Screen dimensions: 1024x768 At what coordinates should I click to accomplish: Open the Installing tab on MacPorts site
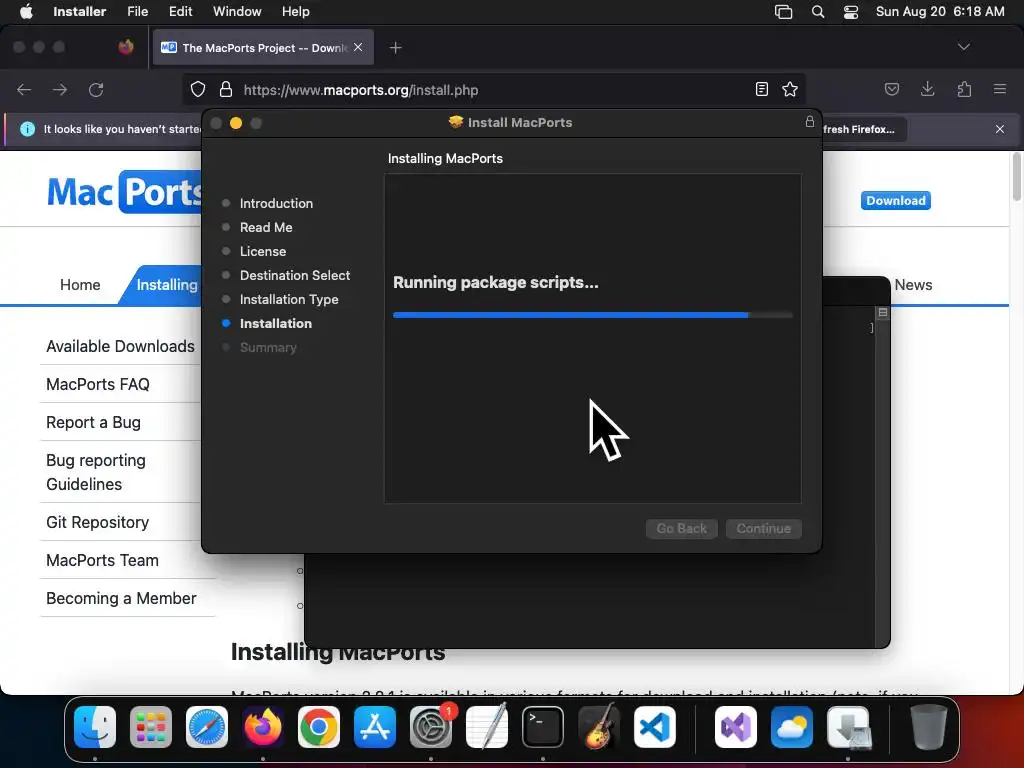coord(166,285)
